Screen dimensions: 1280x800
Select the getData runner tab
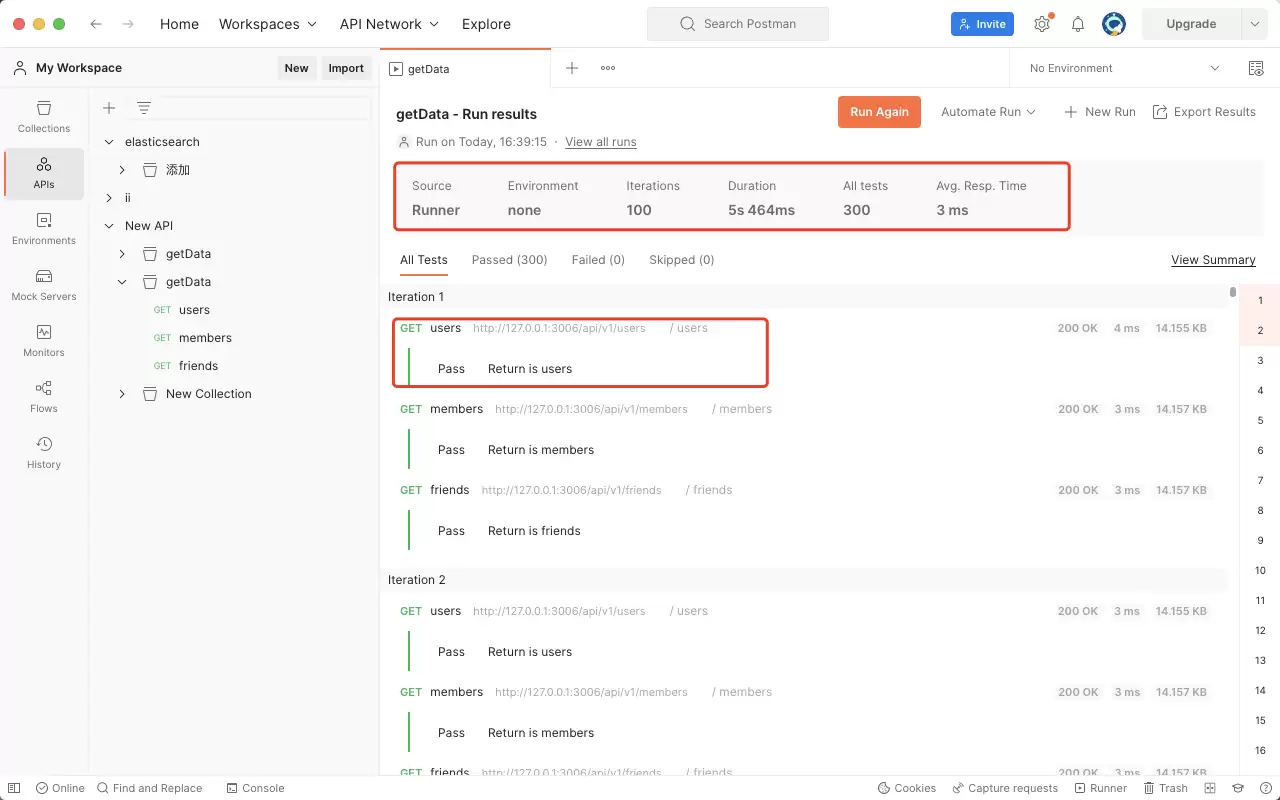(x=465, y=69)
